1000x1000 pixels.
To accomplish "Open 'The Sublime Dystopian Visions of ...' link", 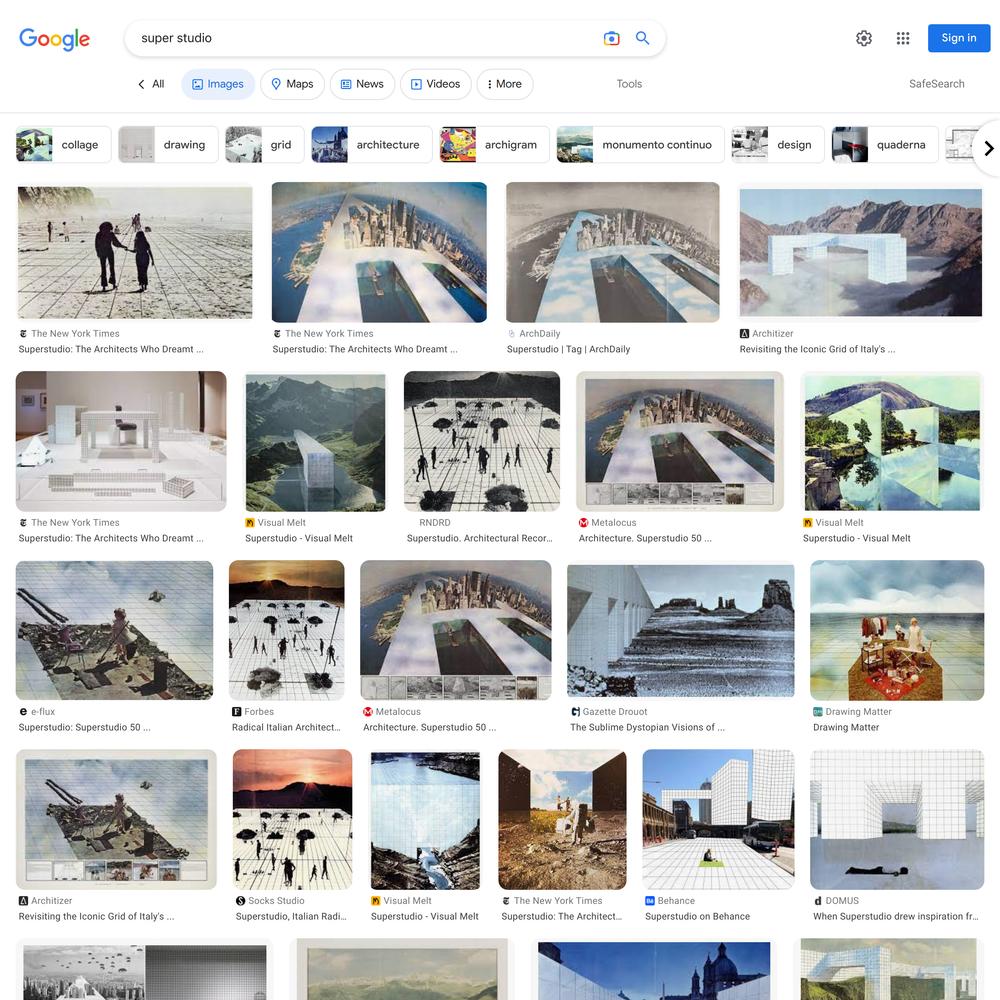I will point(647,727).
